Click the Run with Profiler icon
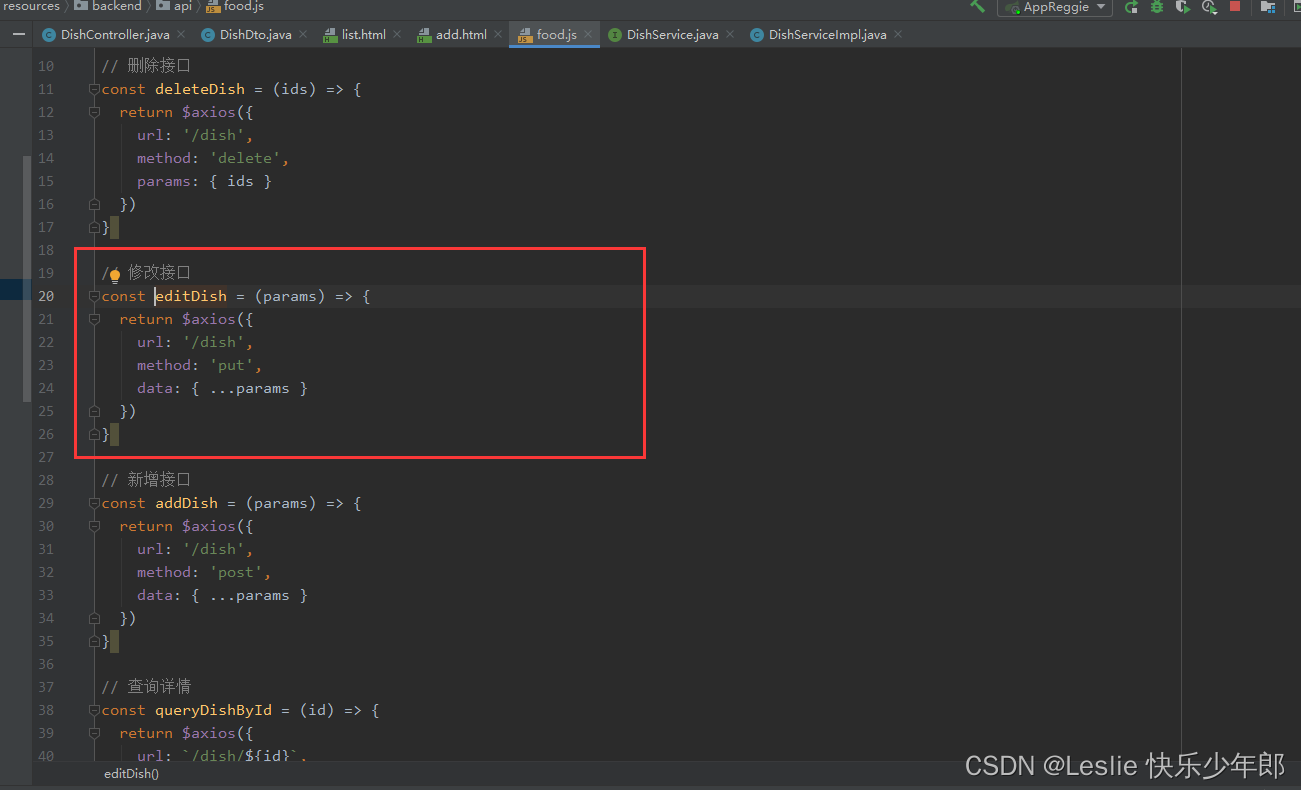The image size is (1301, 790). (1209, 7)
